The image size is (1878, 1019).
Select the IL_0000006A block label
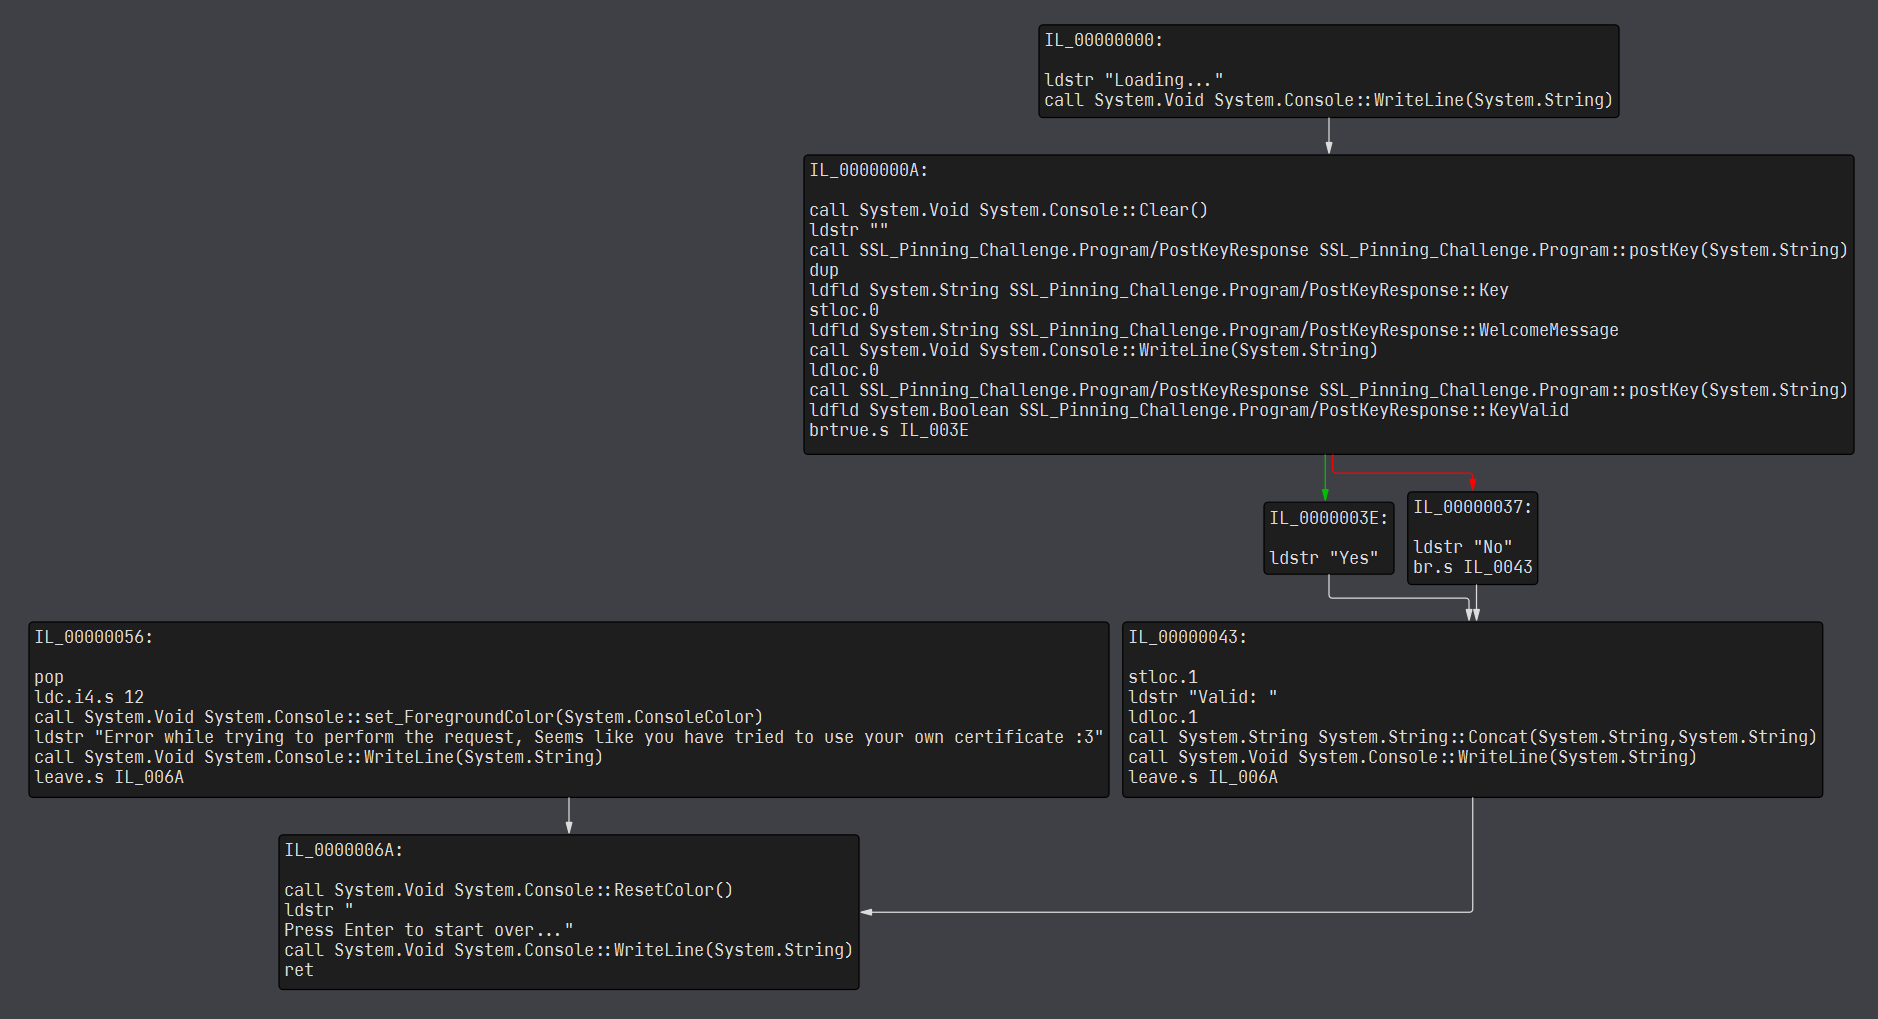pos(343,850)
